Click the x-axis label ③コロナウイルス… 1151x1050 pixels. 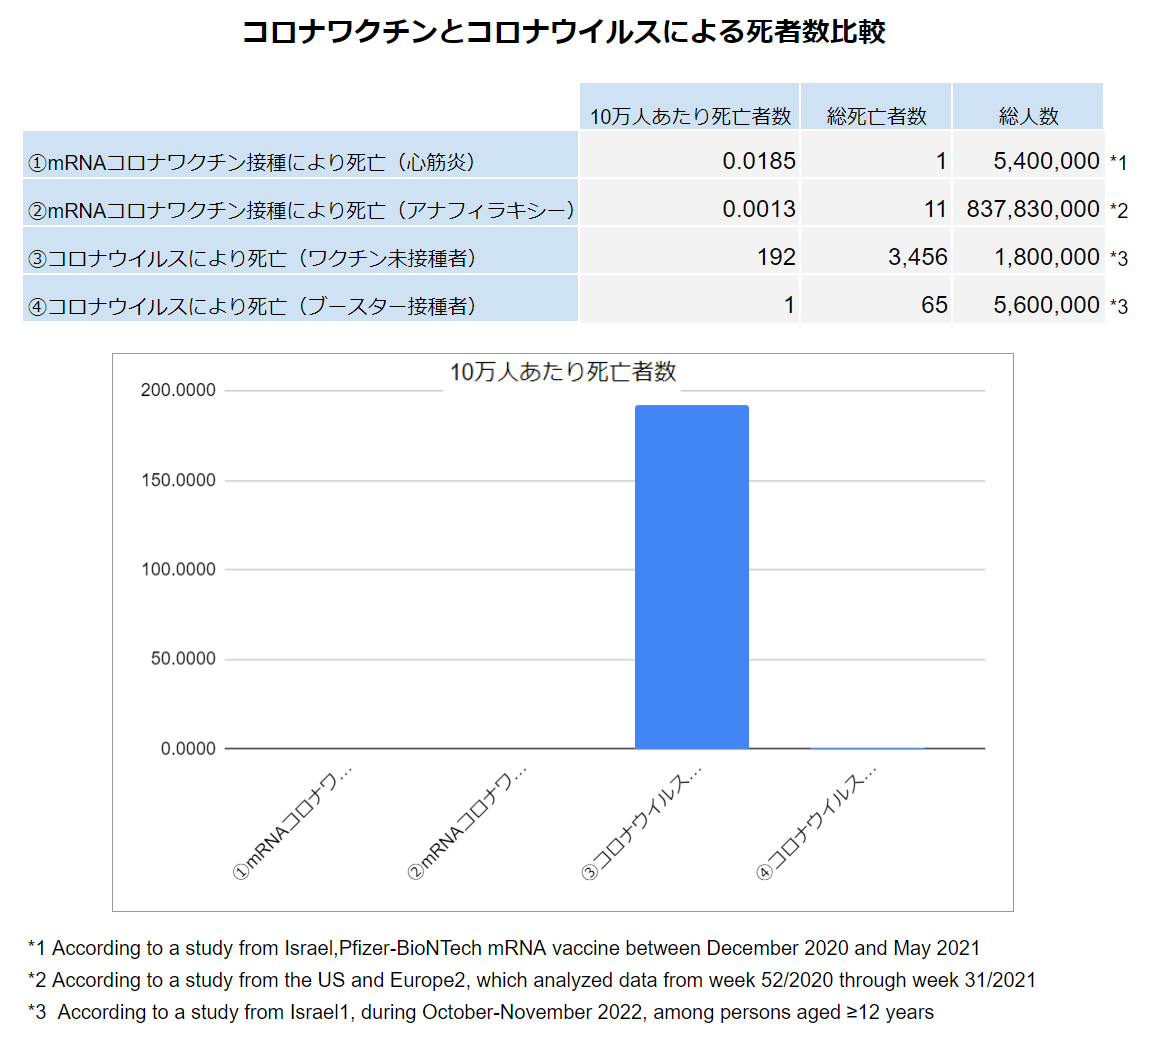tap(642, 822)
